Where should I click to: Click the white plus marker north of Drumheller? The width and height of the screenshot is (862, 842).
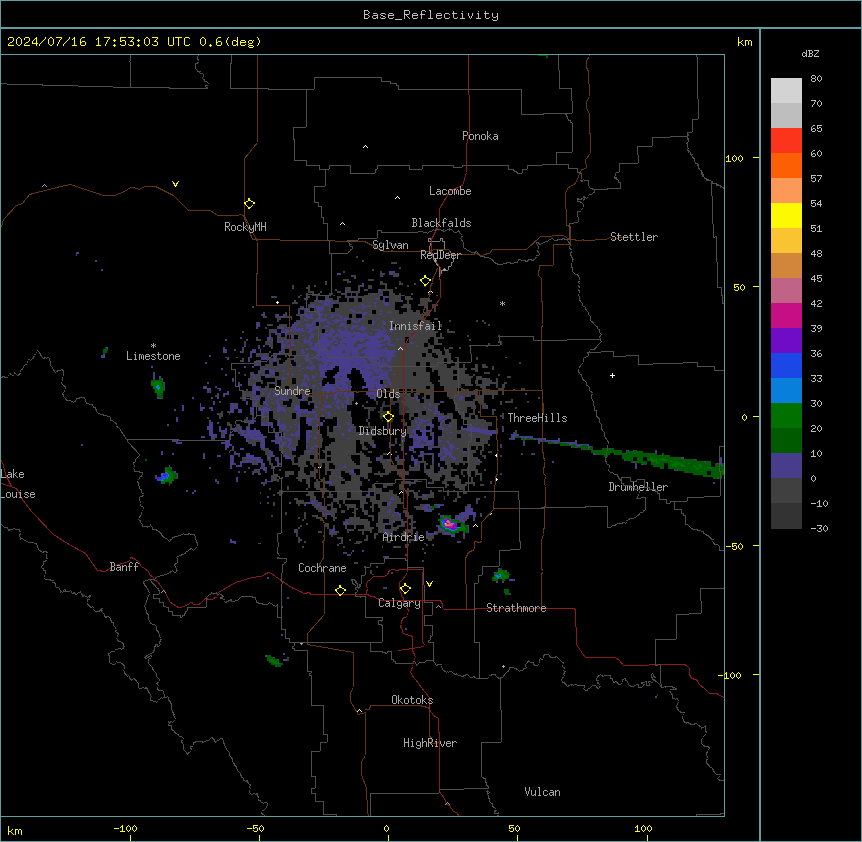(612, 375)
